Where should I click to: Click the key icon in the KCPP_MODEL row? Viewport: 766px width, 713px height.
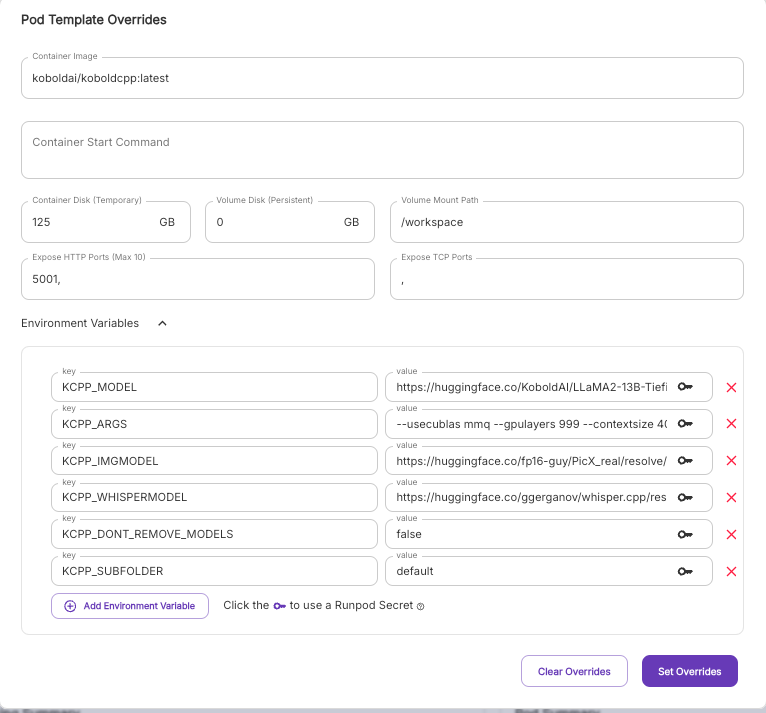click(685, 387)
